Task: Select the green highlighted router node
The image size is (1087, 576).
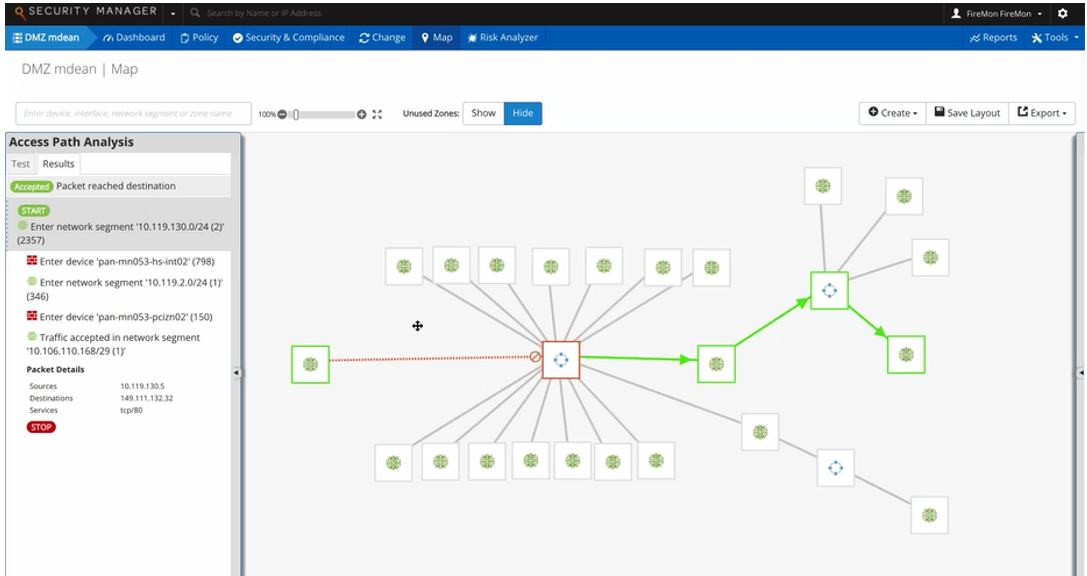Action: click(x=829, y=291)
